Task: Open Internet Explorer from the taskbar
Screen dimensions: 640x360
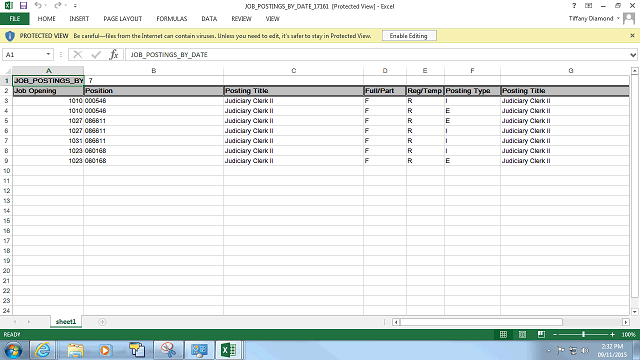Action: (43, 350)
